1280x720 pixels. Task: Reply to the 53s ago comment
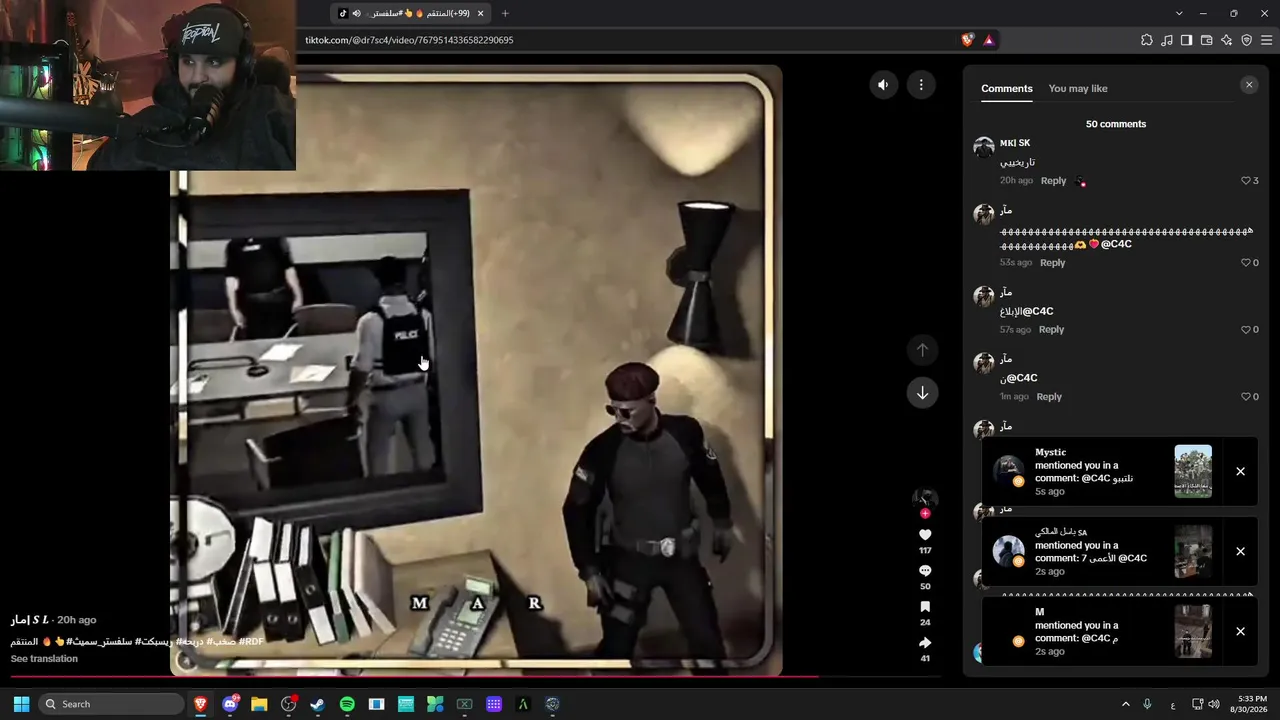(x=1052, y=263)
